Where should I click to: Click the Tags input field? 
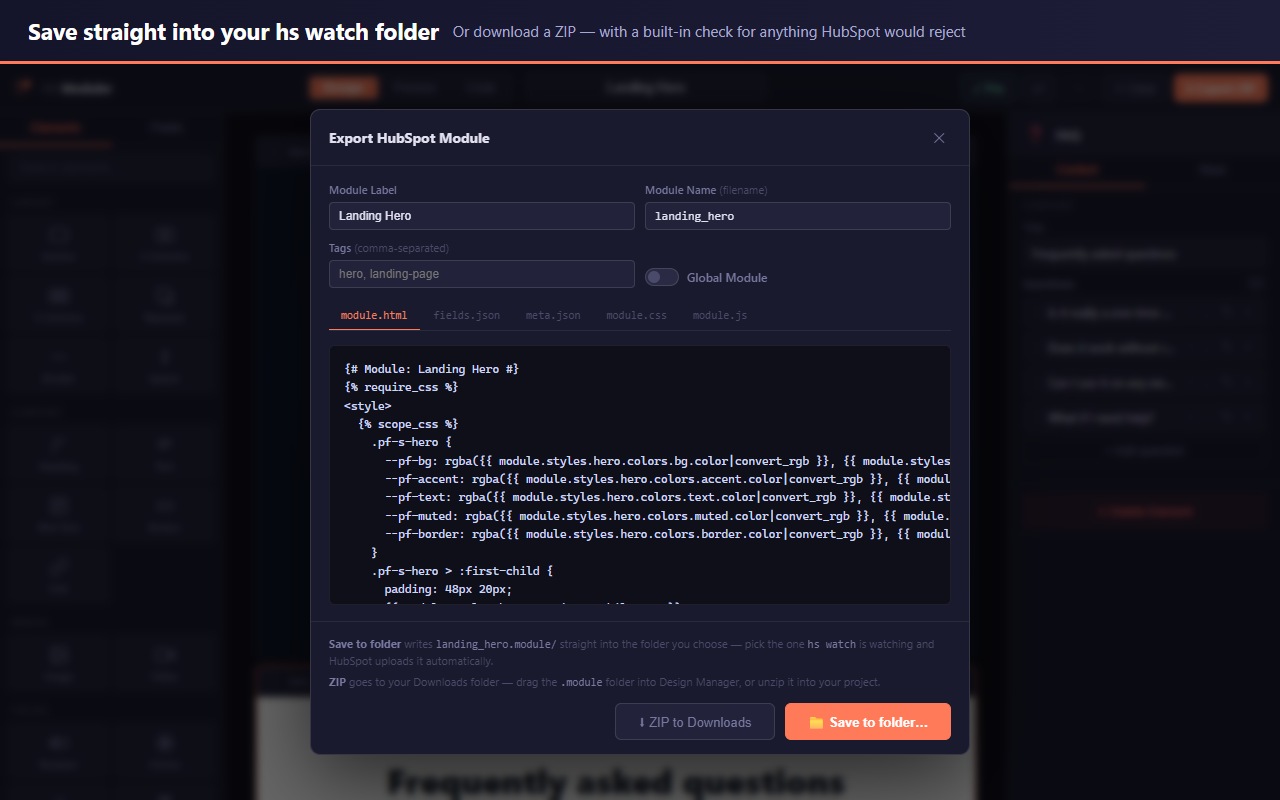[482, 274]
